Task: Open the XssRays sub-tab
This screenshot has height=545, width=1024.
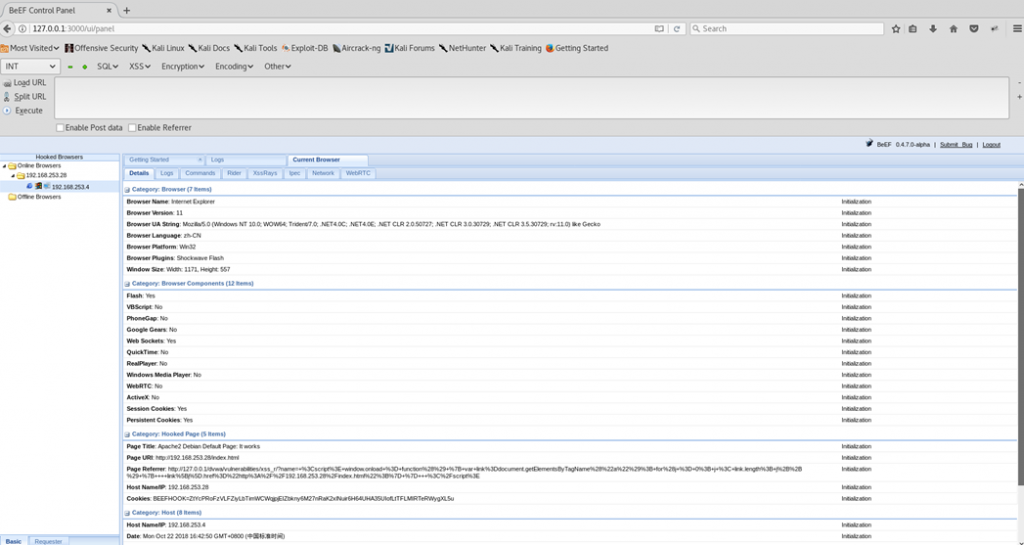Action: coord(265,174)
